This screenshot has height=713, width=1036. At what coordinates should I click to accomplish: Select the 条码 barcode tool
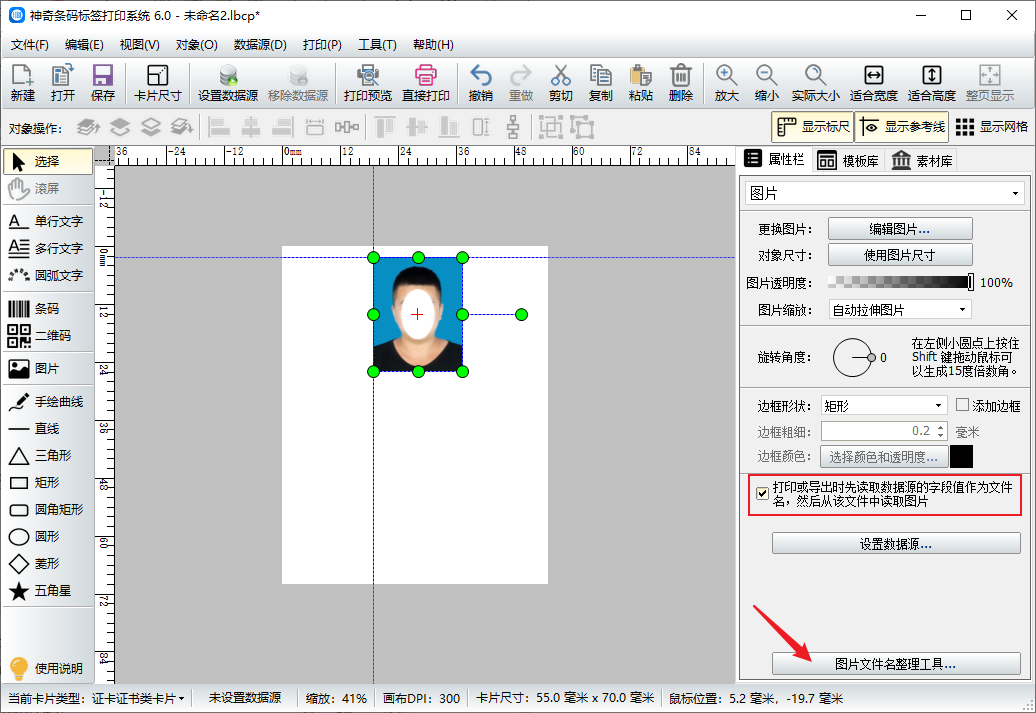pos(46,309)
